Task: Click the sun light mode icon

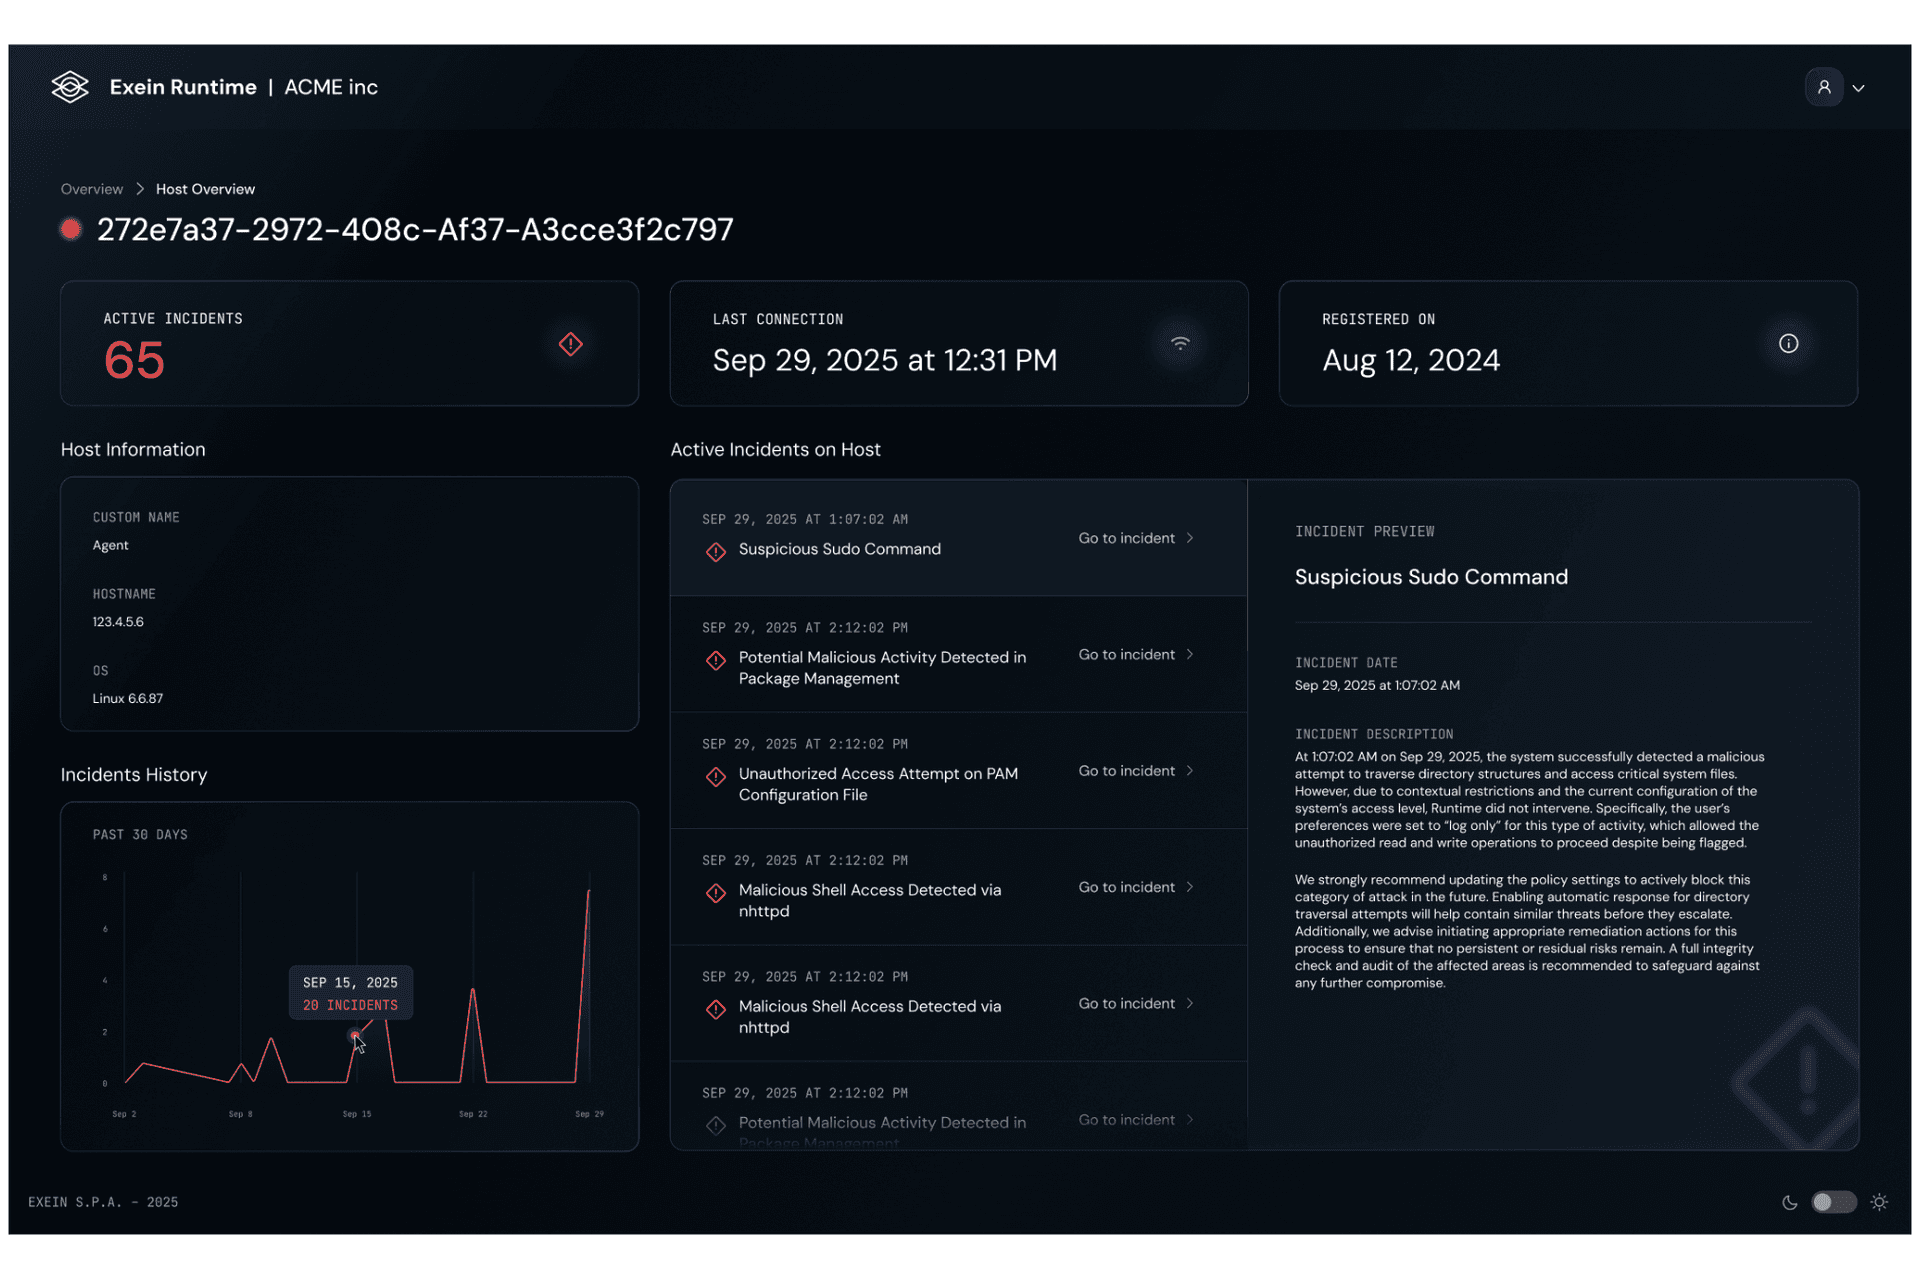Action: pyautogui.click(x=1879, y=1202)
